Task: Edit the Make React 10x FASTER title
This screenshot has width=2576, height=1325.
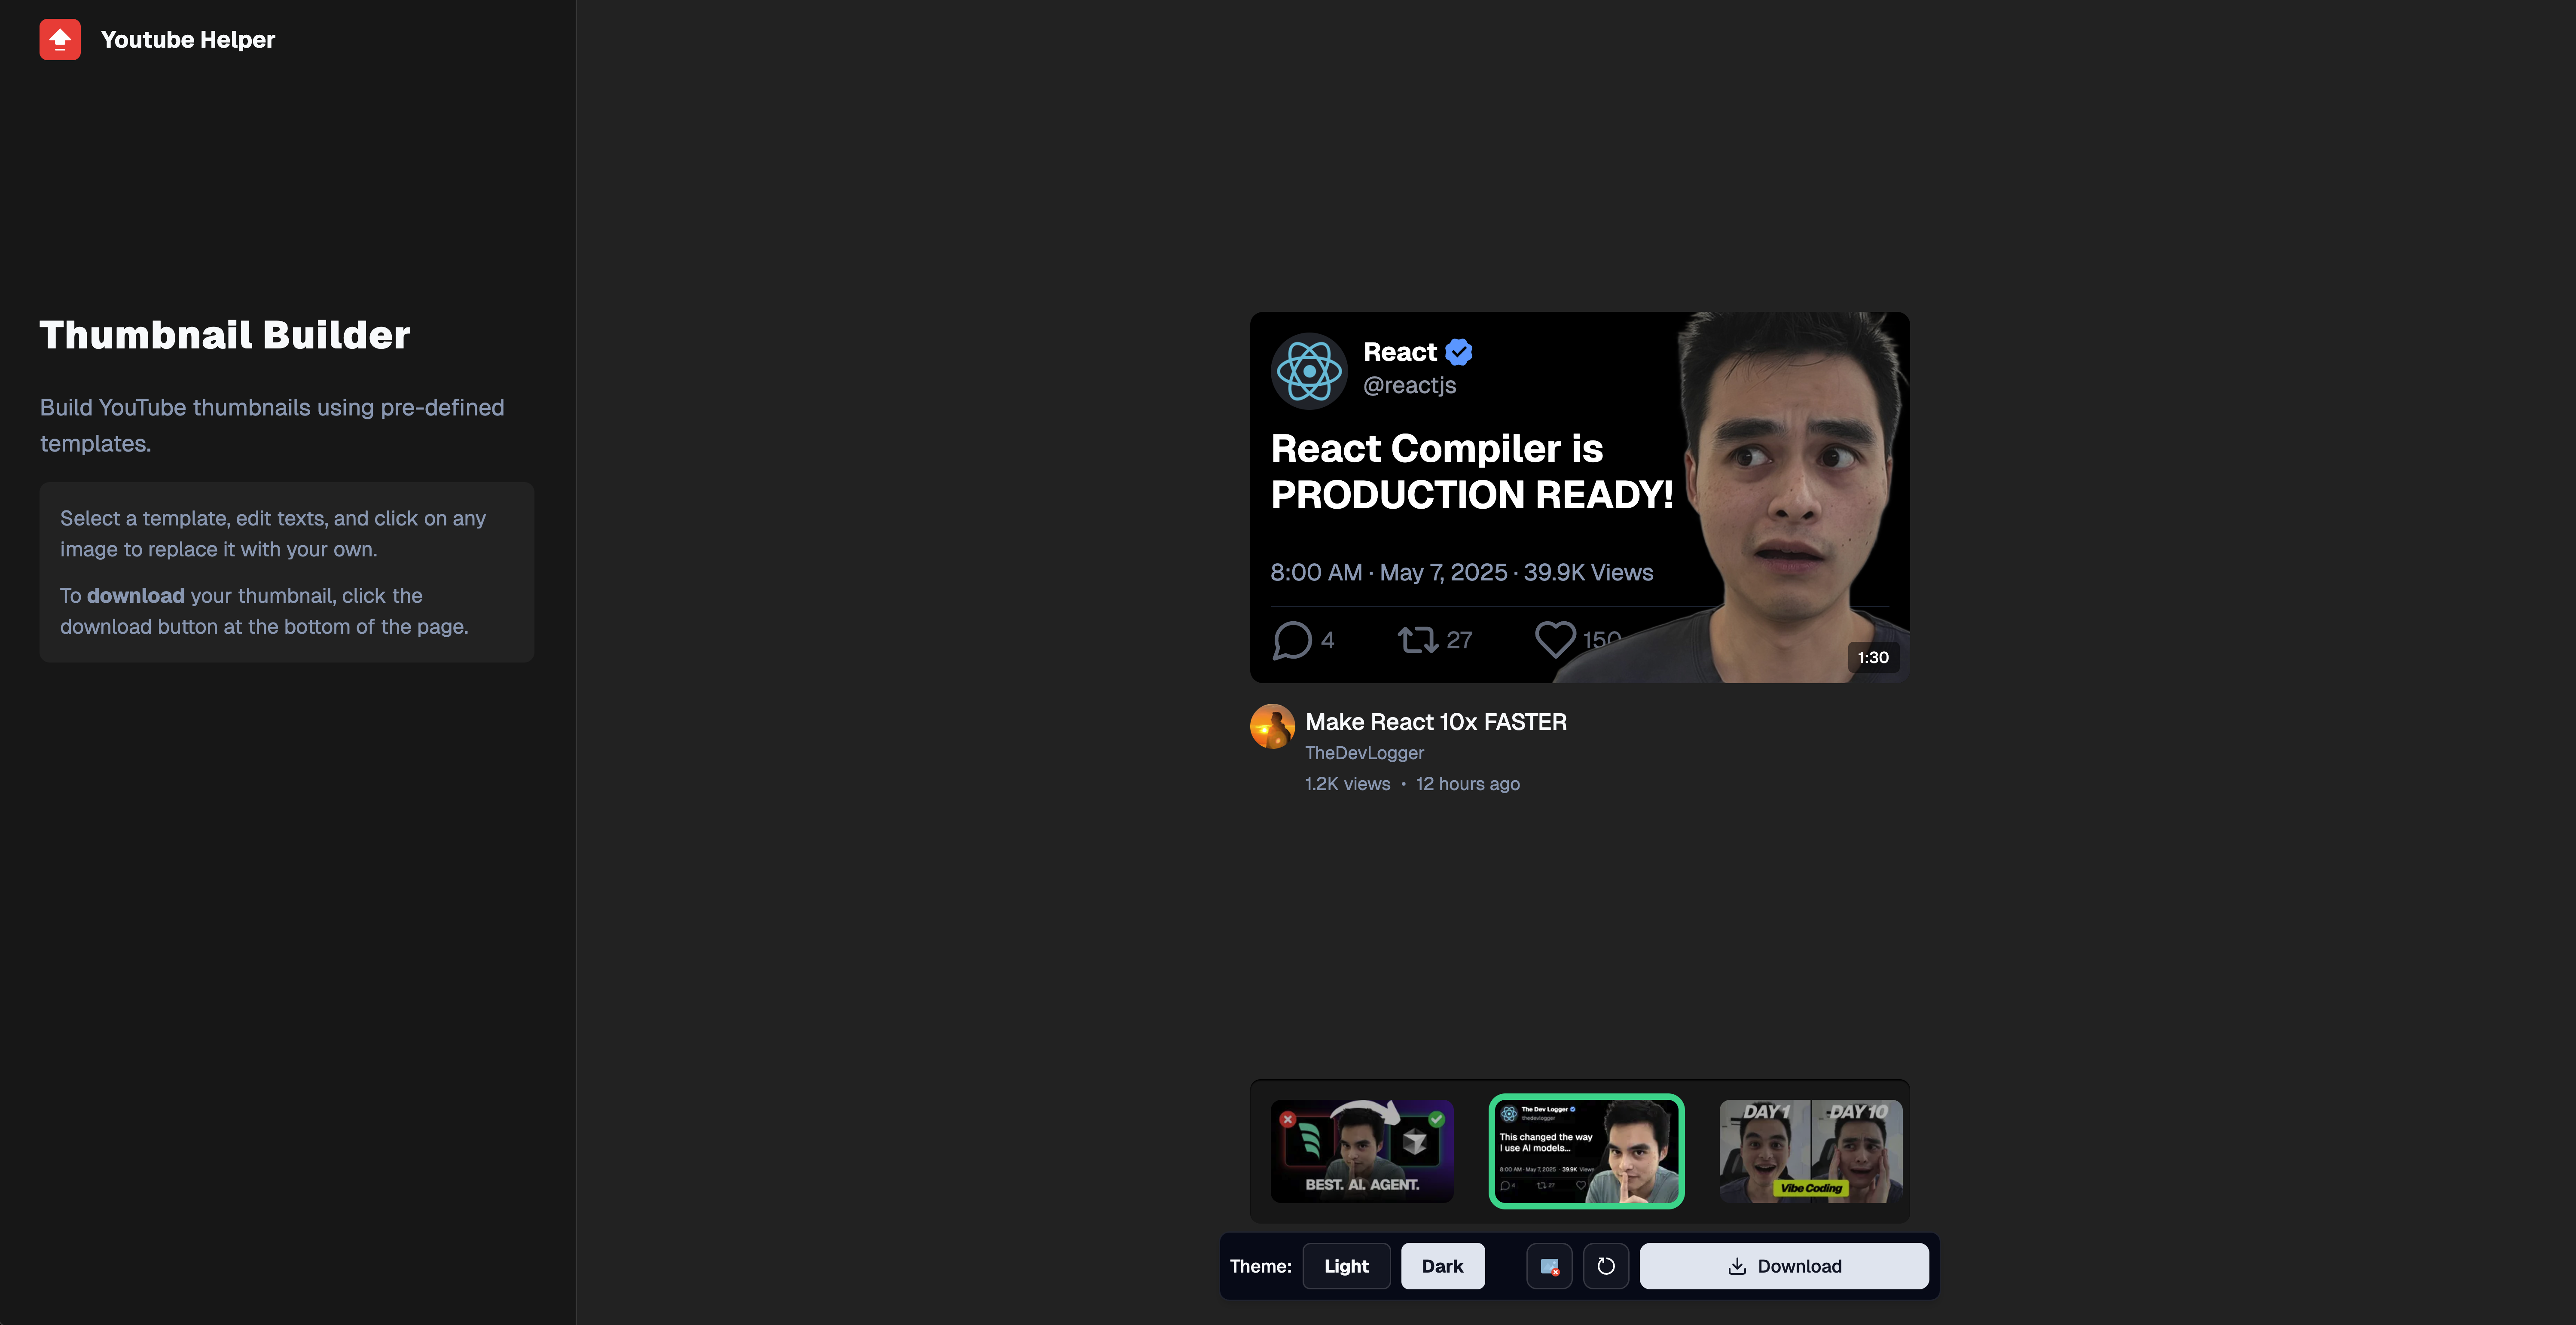Action: click(1436, 722)
